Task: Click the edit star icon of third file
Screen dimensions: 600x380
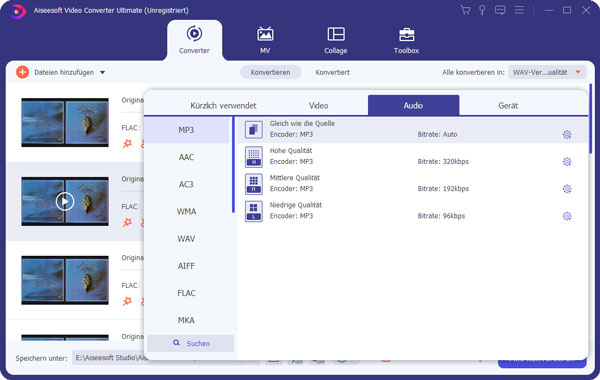Action: point(127,301)
